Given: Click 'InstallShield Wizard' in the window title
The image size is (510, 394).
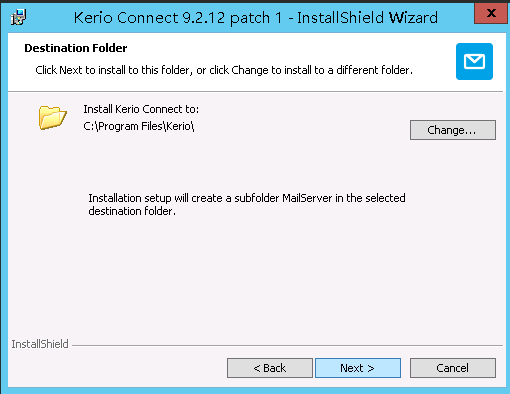Looking at the screenshot, I should 367,18.
